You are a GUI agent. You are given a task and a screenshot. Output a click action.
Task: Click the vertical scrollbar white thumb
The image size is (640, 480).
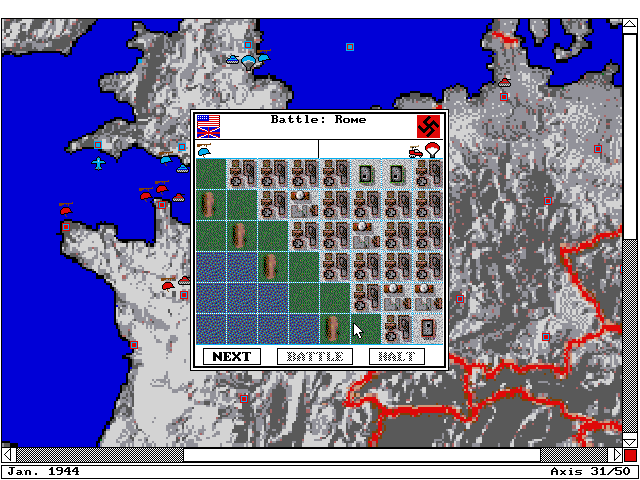[629, 136]
